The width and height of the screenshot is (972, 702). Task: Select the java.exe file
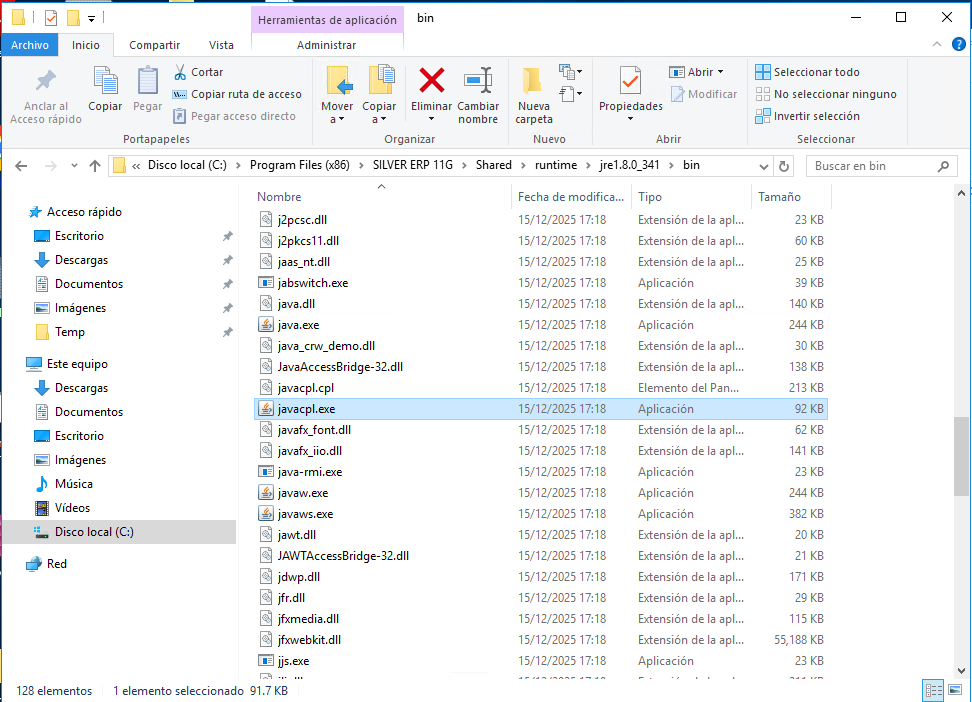[x=541, y=325]
